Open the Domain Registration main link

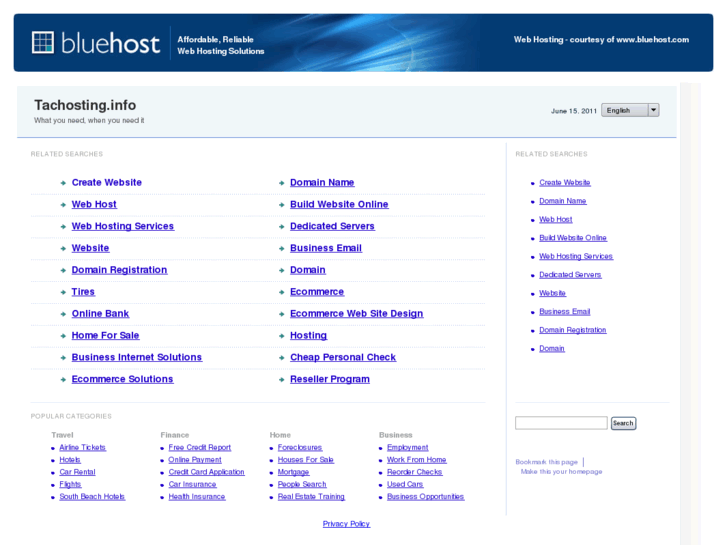119,270
